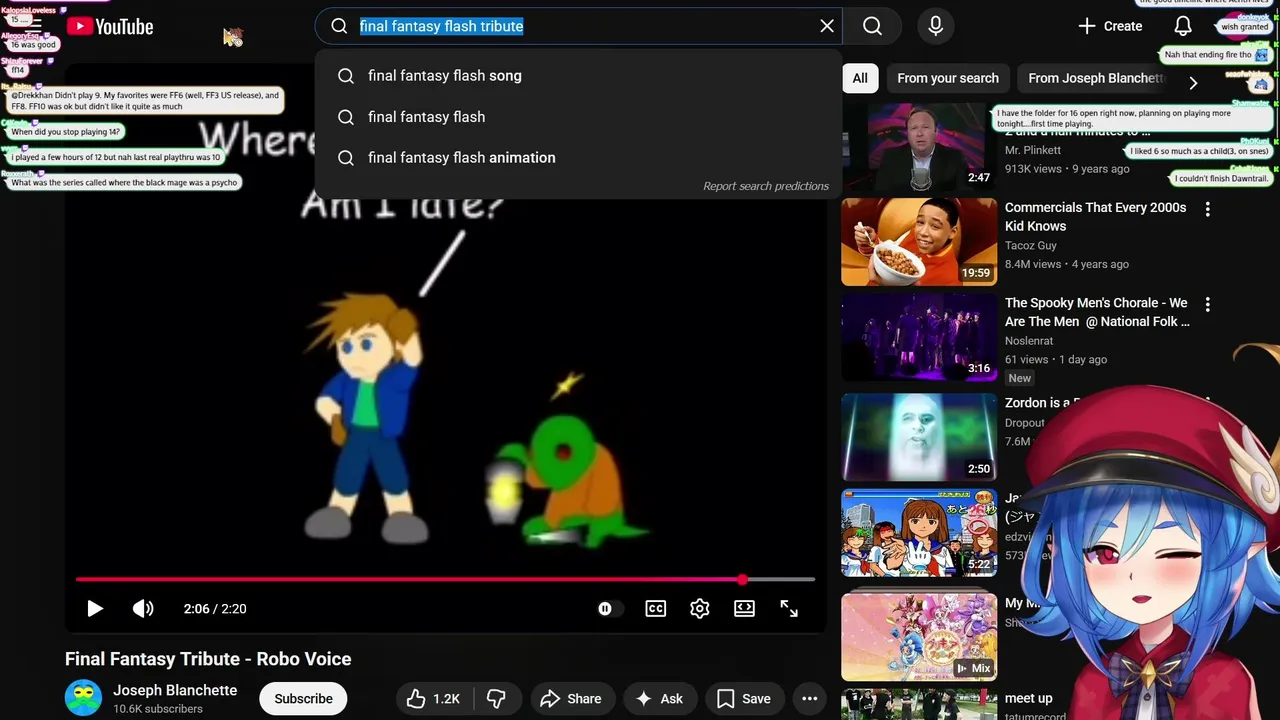Save the video to a playlist

(743, 698)
